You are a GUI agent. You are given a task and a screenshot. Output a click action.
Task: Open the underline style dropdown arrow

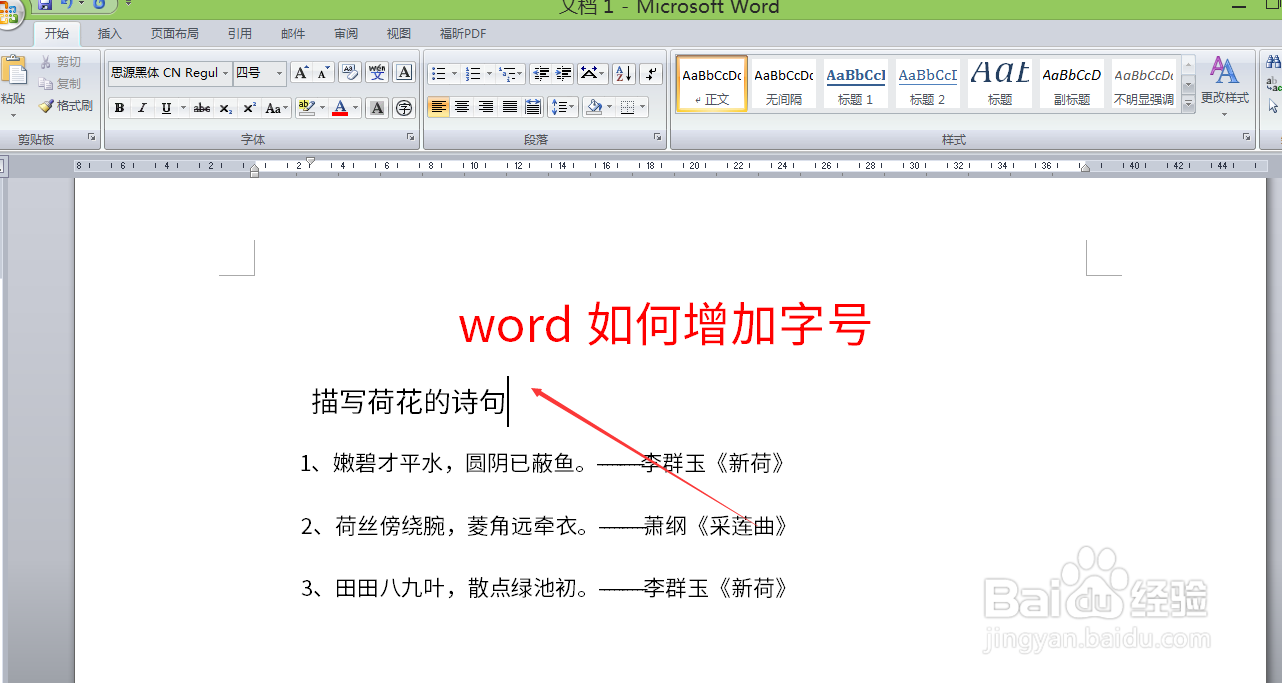(184, 108)
